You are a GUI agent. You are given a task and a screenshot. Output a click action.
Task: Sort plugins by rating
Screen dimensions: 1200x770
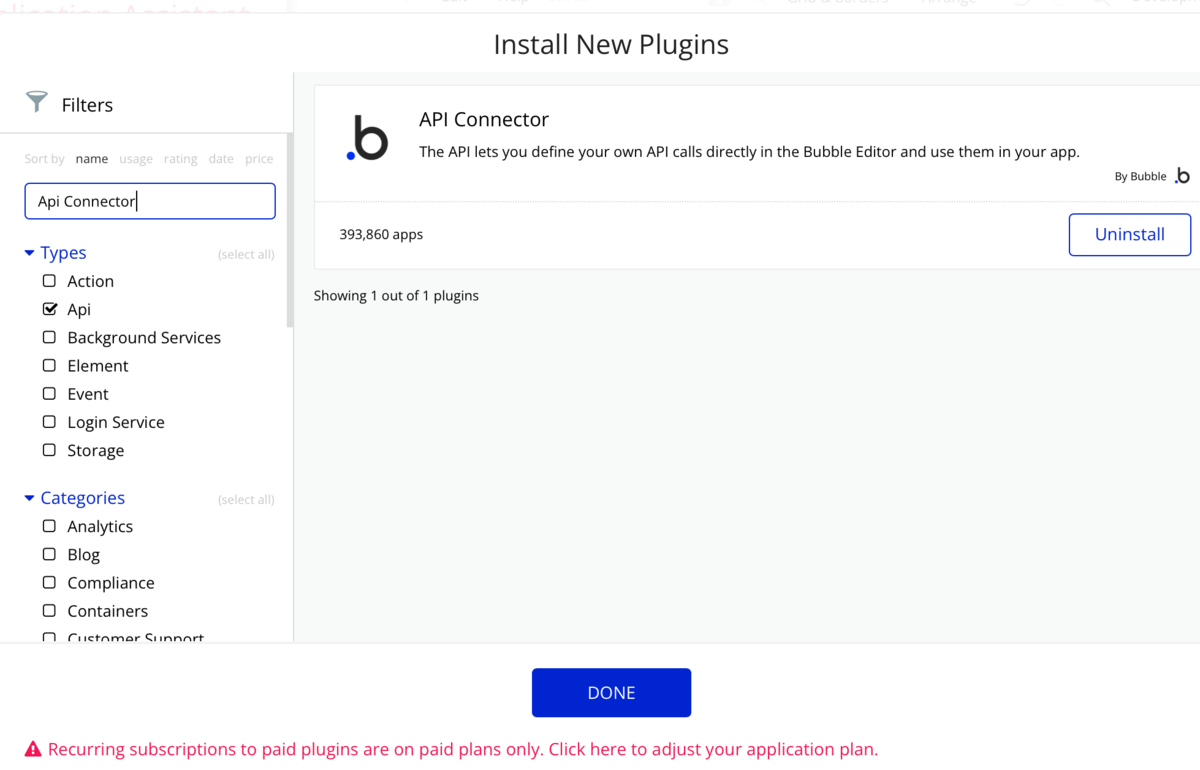(x=181, y=159)
